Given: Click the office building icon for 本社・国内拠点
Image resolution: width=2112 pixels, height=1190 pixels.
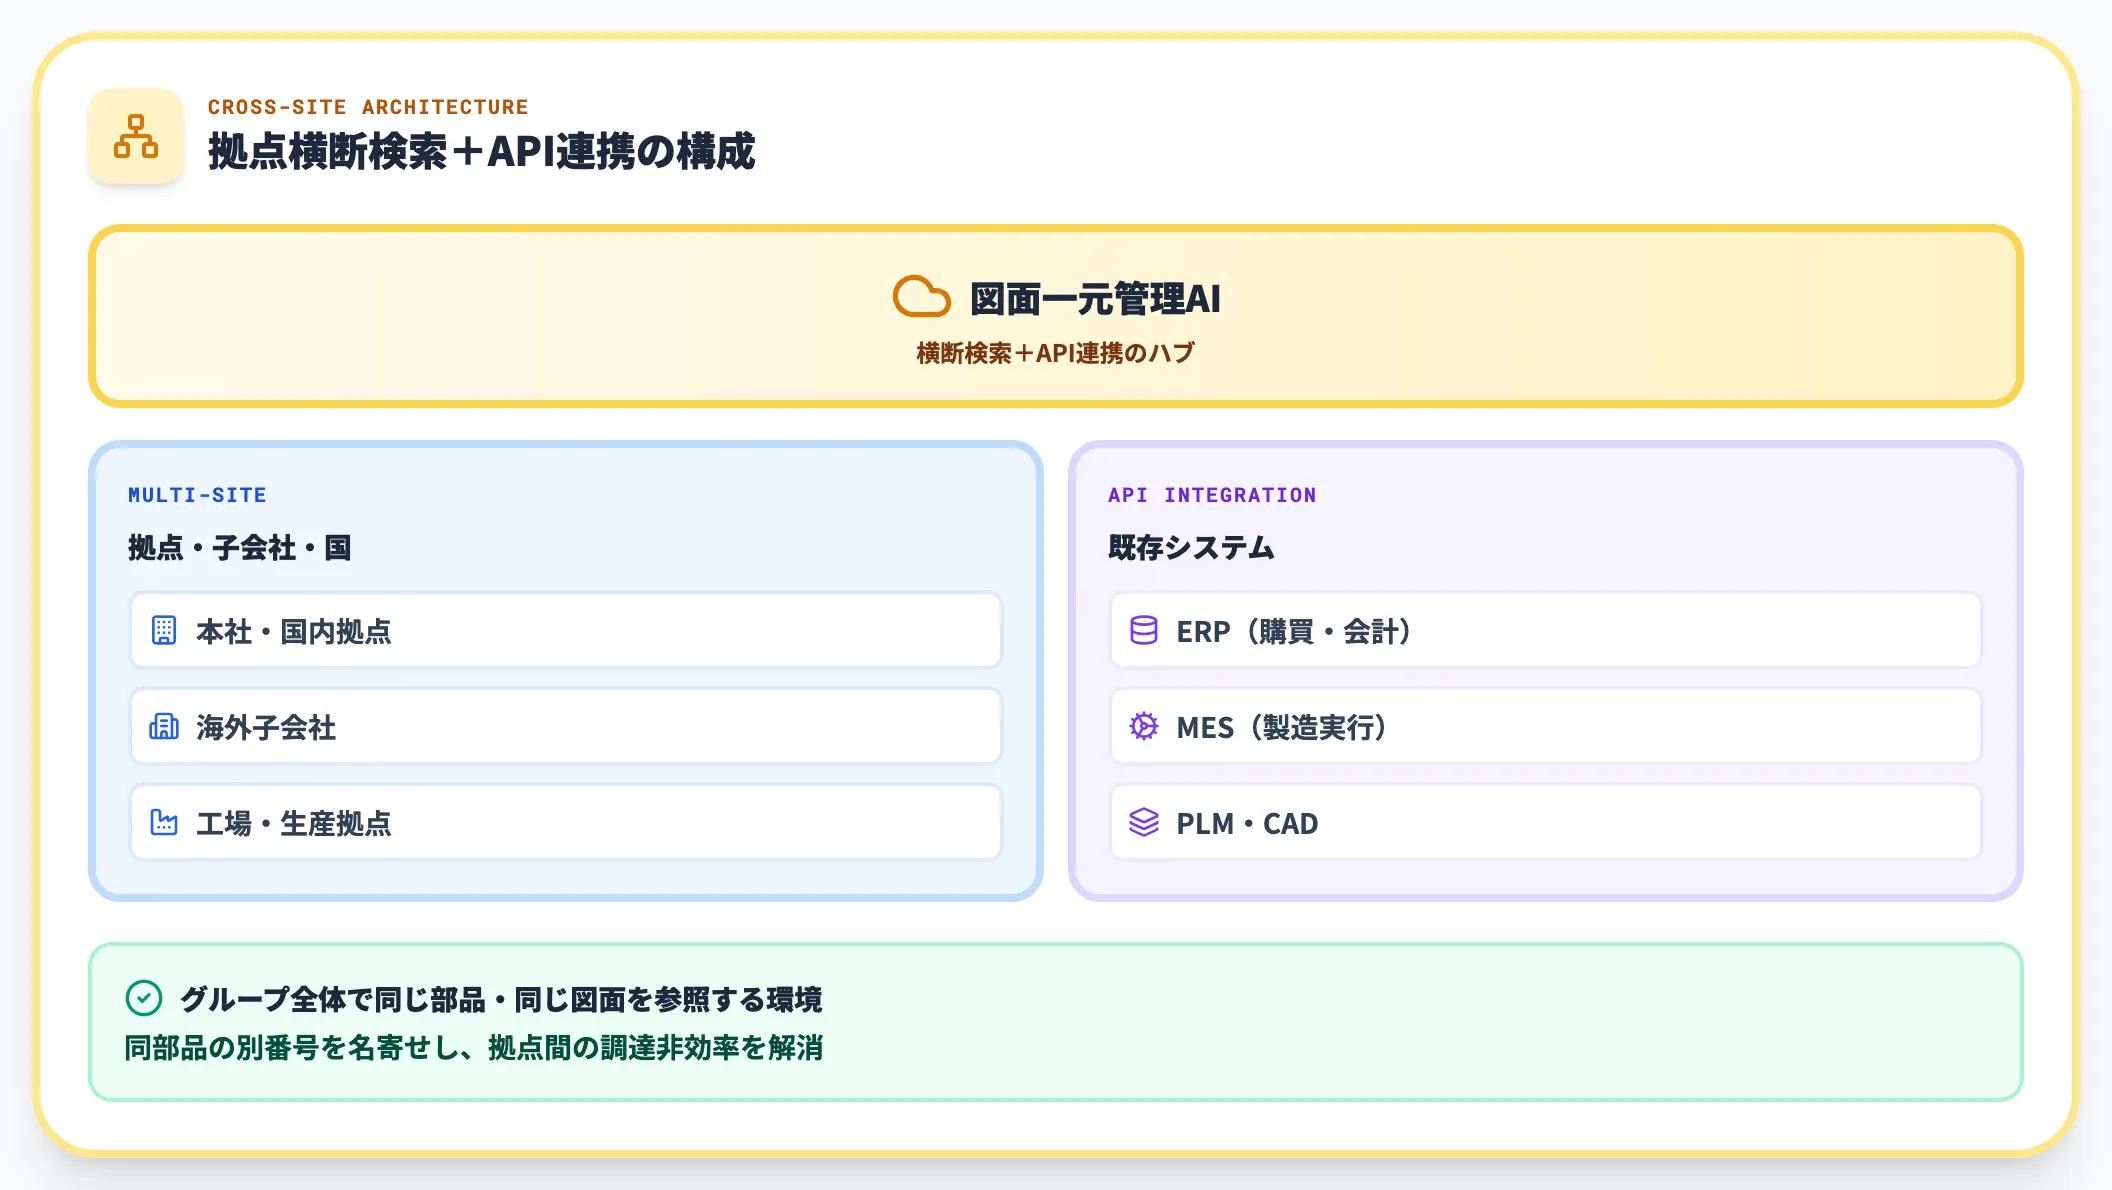Looking at the screenshot, I should 164,631.
